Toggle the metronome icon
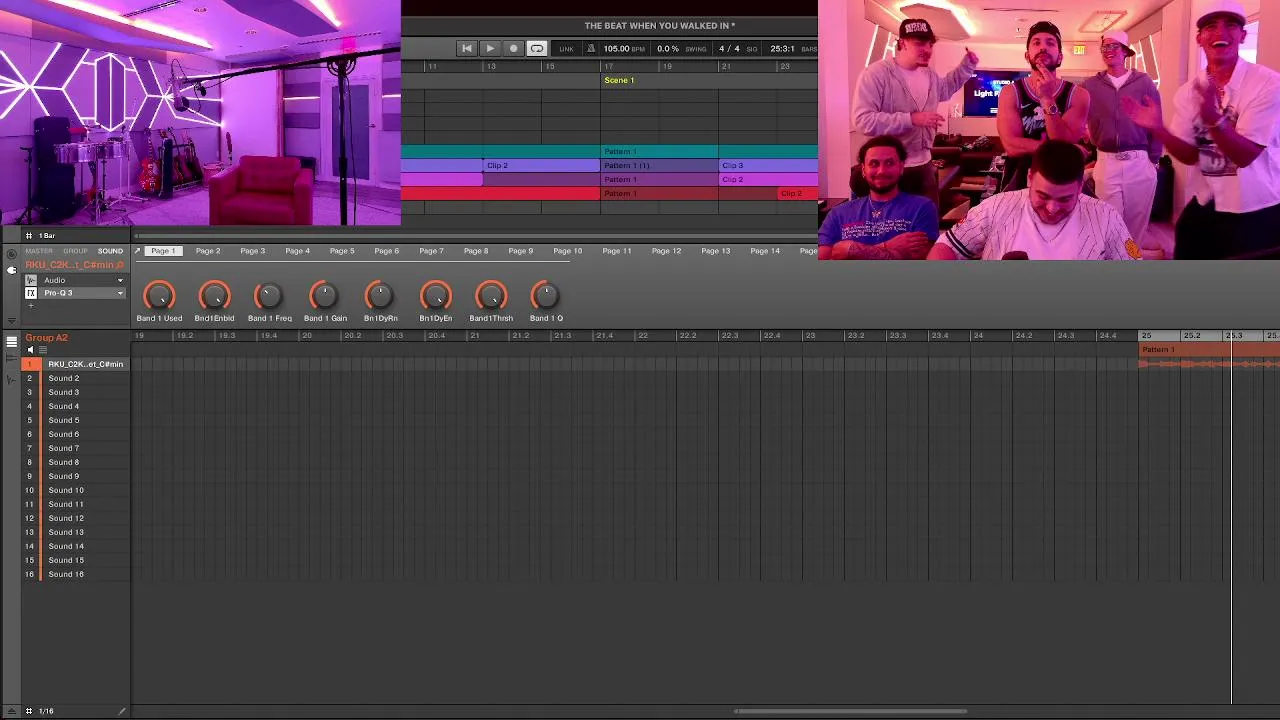 [x=591, y=48]
